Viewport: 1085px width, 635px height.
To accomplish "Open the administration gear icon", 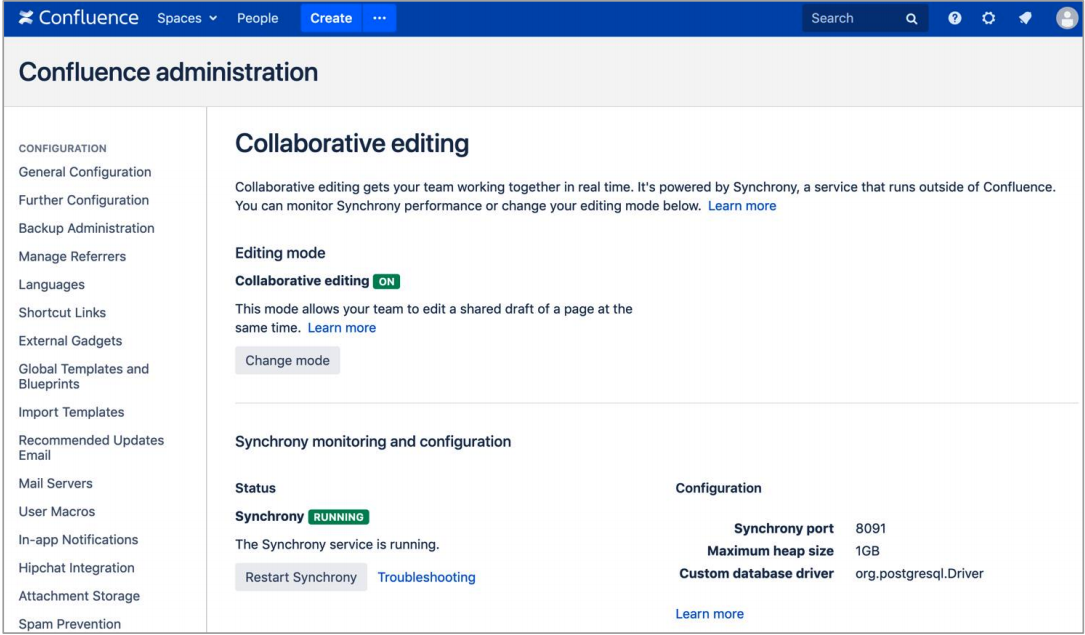I will point(988,18).
